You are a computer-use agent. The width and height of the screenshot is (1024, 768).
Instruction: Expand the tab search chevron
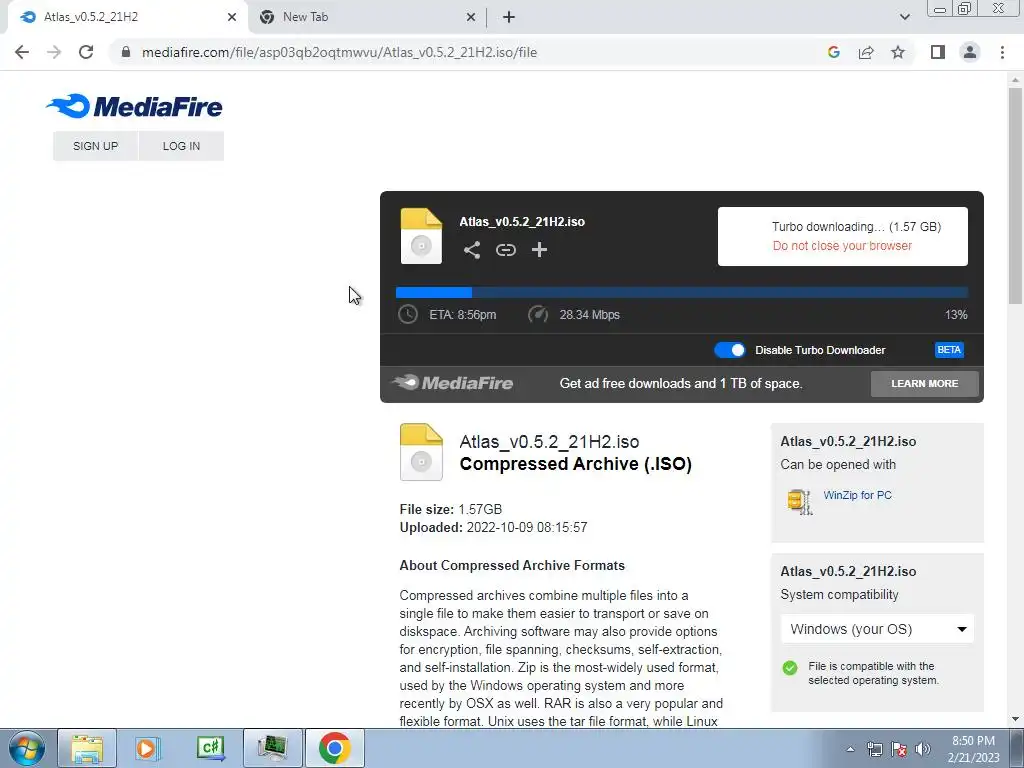point(904,17)
